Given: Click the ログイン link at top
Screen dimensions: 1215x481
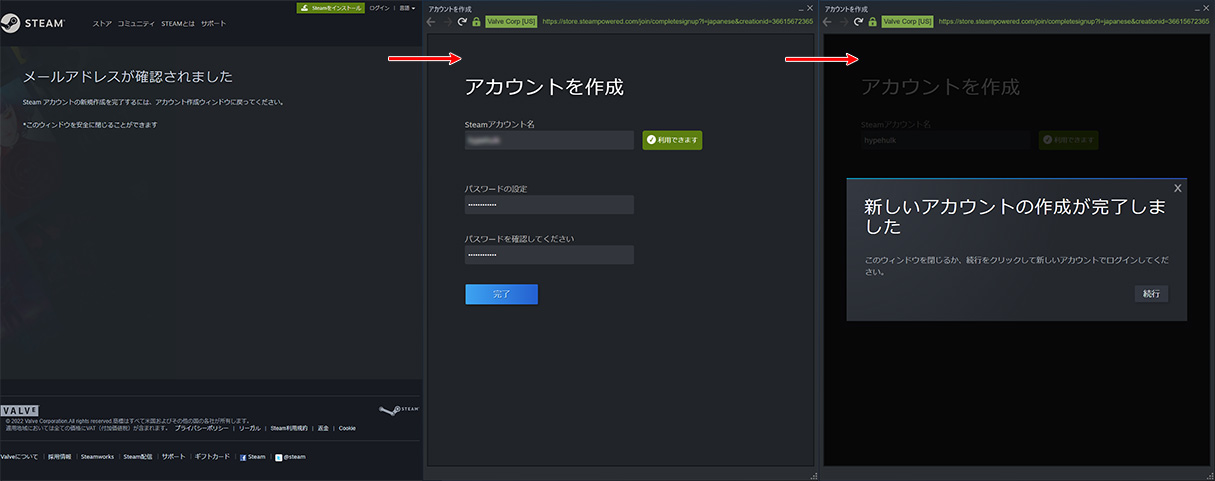Looking at the screenshot, I should coord(380,7).
